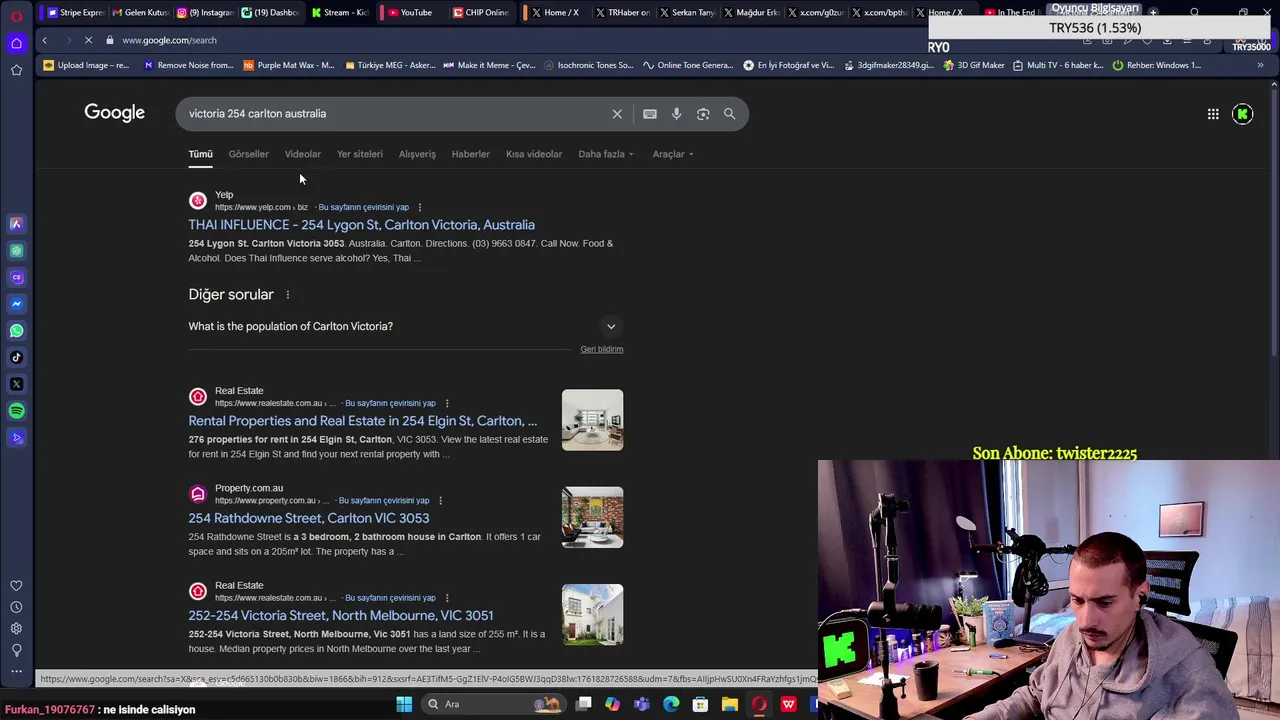The width and height of the screenshot is (1280, 720).
Task: Click into the Google search input field
Action: pos(395,114)
